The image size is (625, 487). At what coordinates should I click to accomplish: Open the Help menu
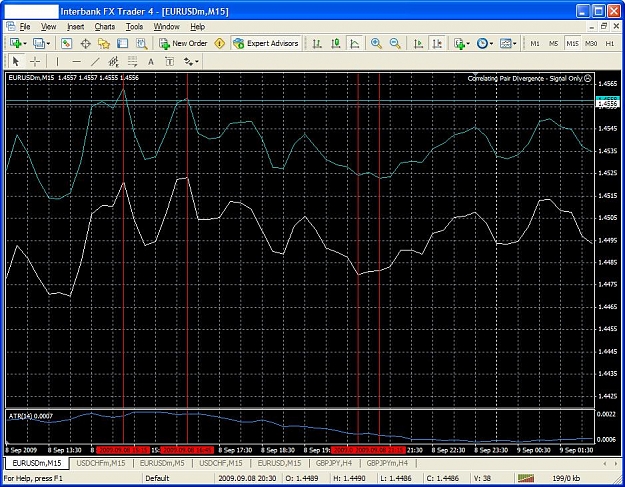tap(197, 27)
